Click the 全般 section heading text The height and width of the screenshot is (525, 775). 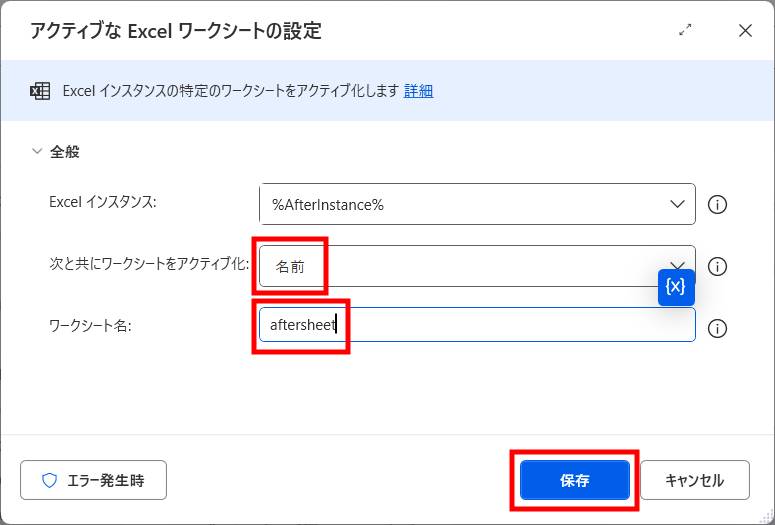65,151
